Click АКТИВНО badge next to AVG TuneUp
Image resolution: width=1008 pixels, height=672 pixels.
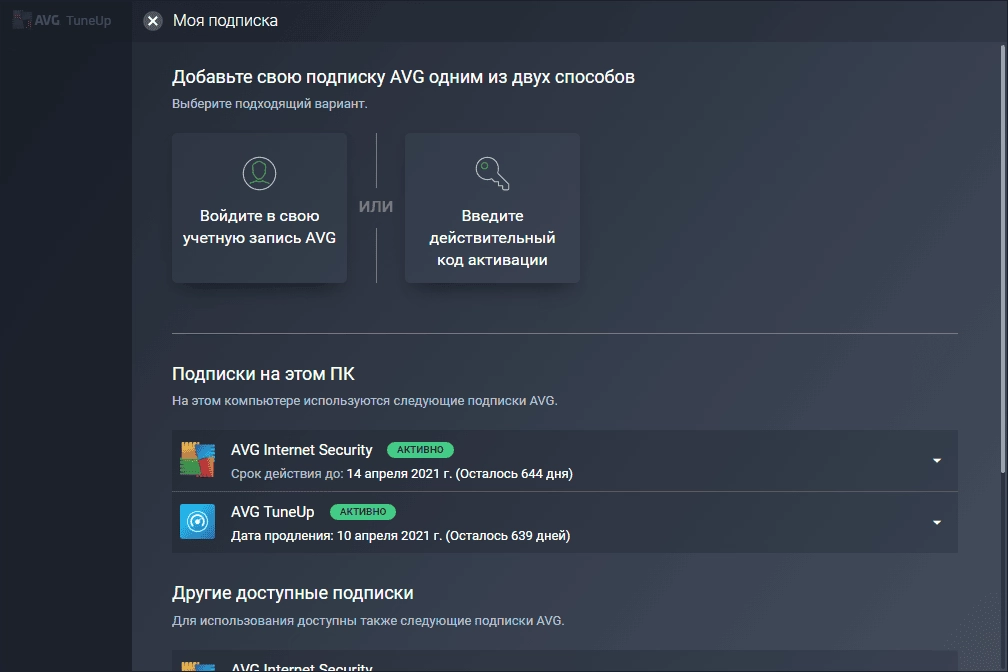point(363,512)
